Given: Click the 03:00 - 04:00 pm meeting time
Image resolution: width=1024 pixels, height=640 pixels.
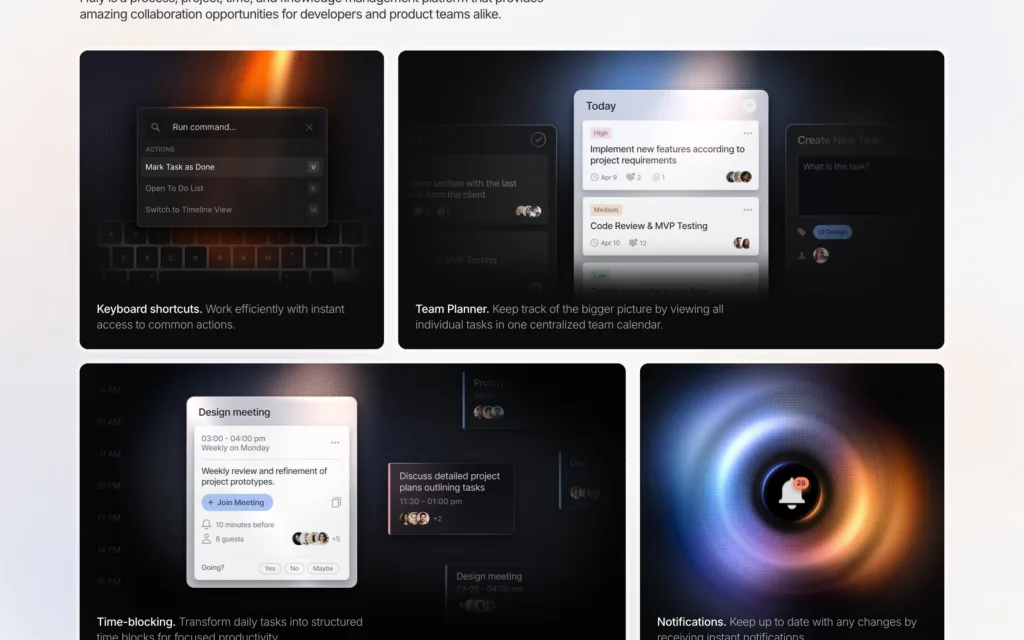Looking at the screenshot, I should point(233,438).
